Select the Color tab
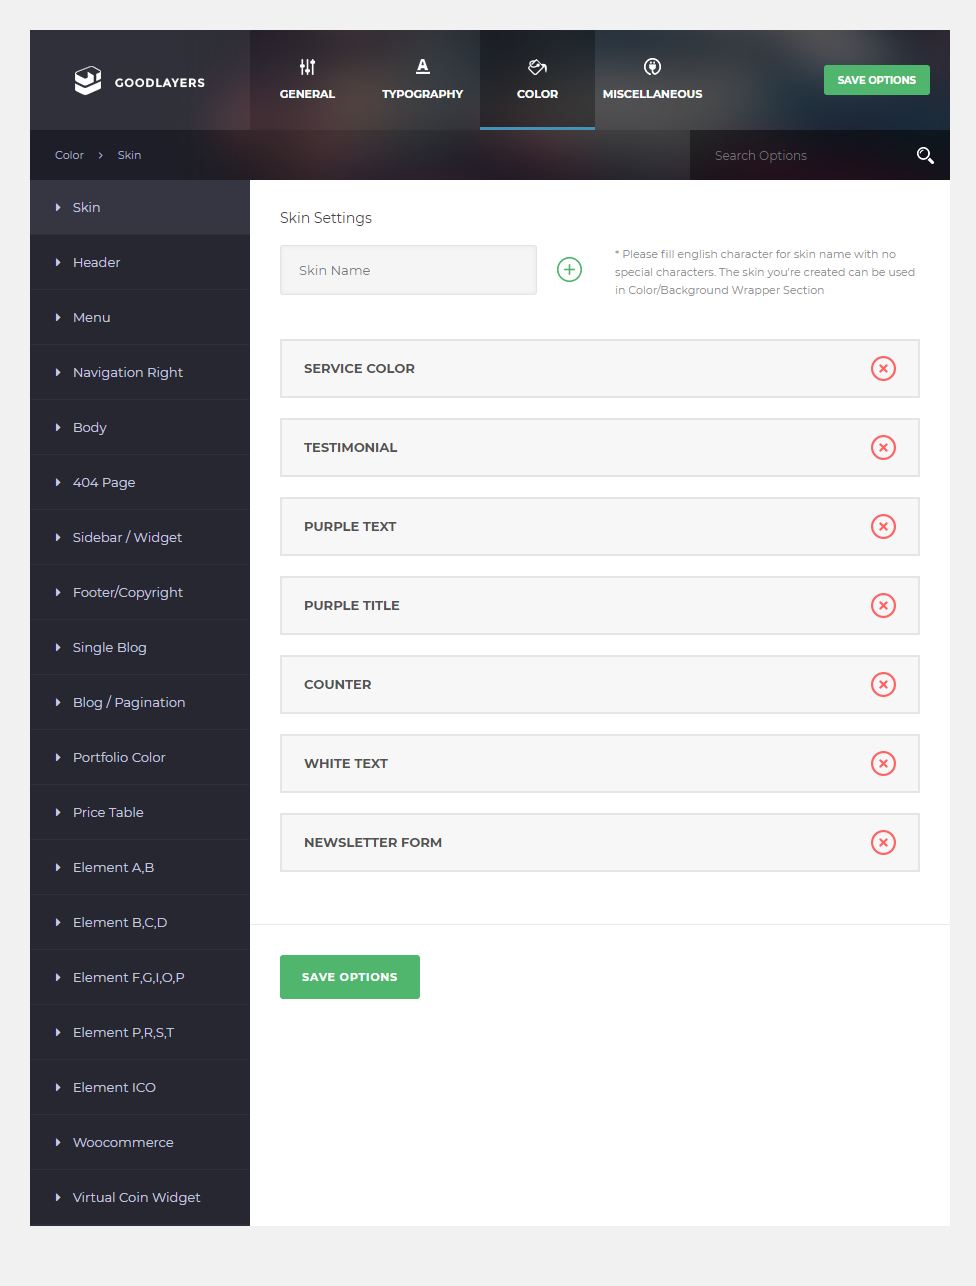 537,80
